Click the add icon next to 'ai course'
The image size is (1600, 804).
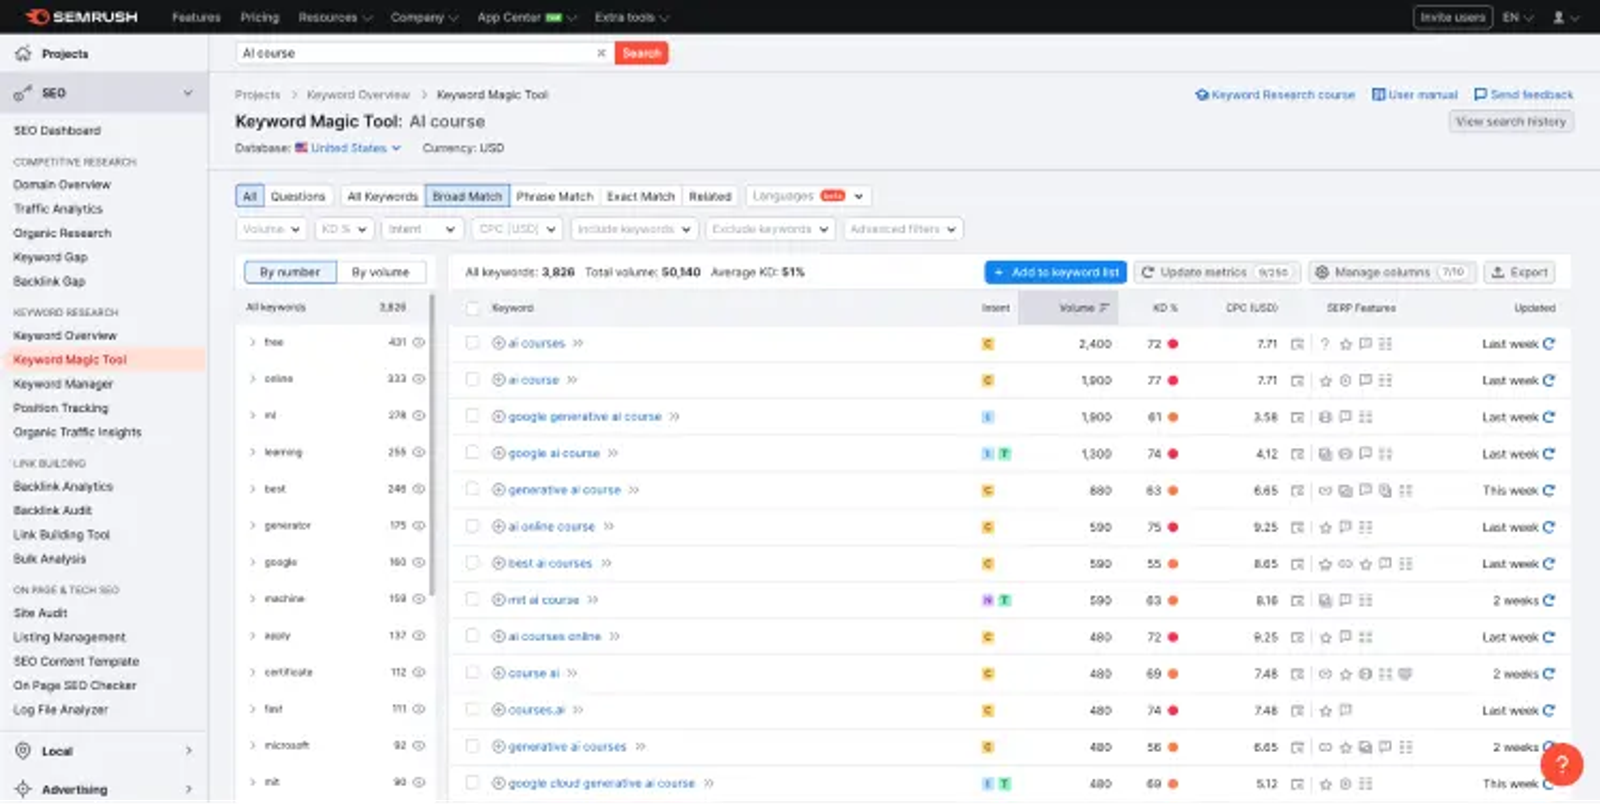pyautogui.click(x=498, y=380)
